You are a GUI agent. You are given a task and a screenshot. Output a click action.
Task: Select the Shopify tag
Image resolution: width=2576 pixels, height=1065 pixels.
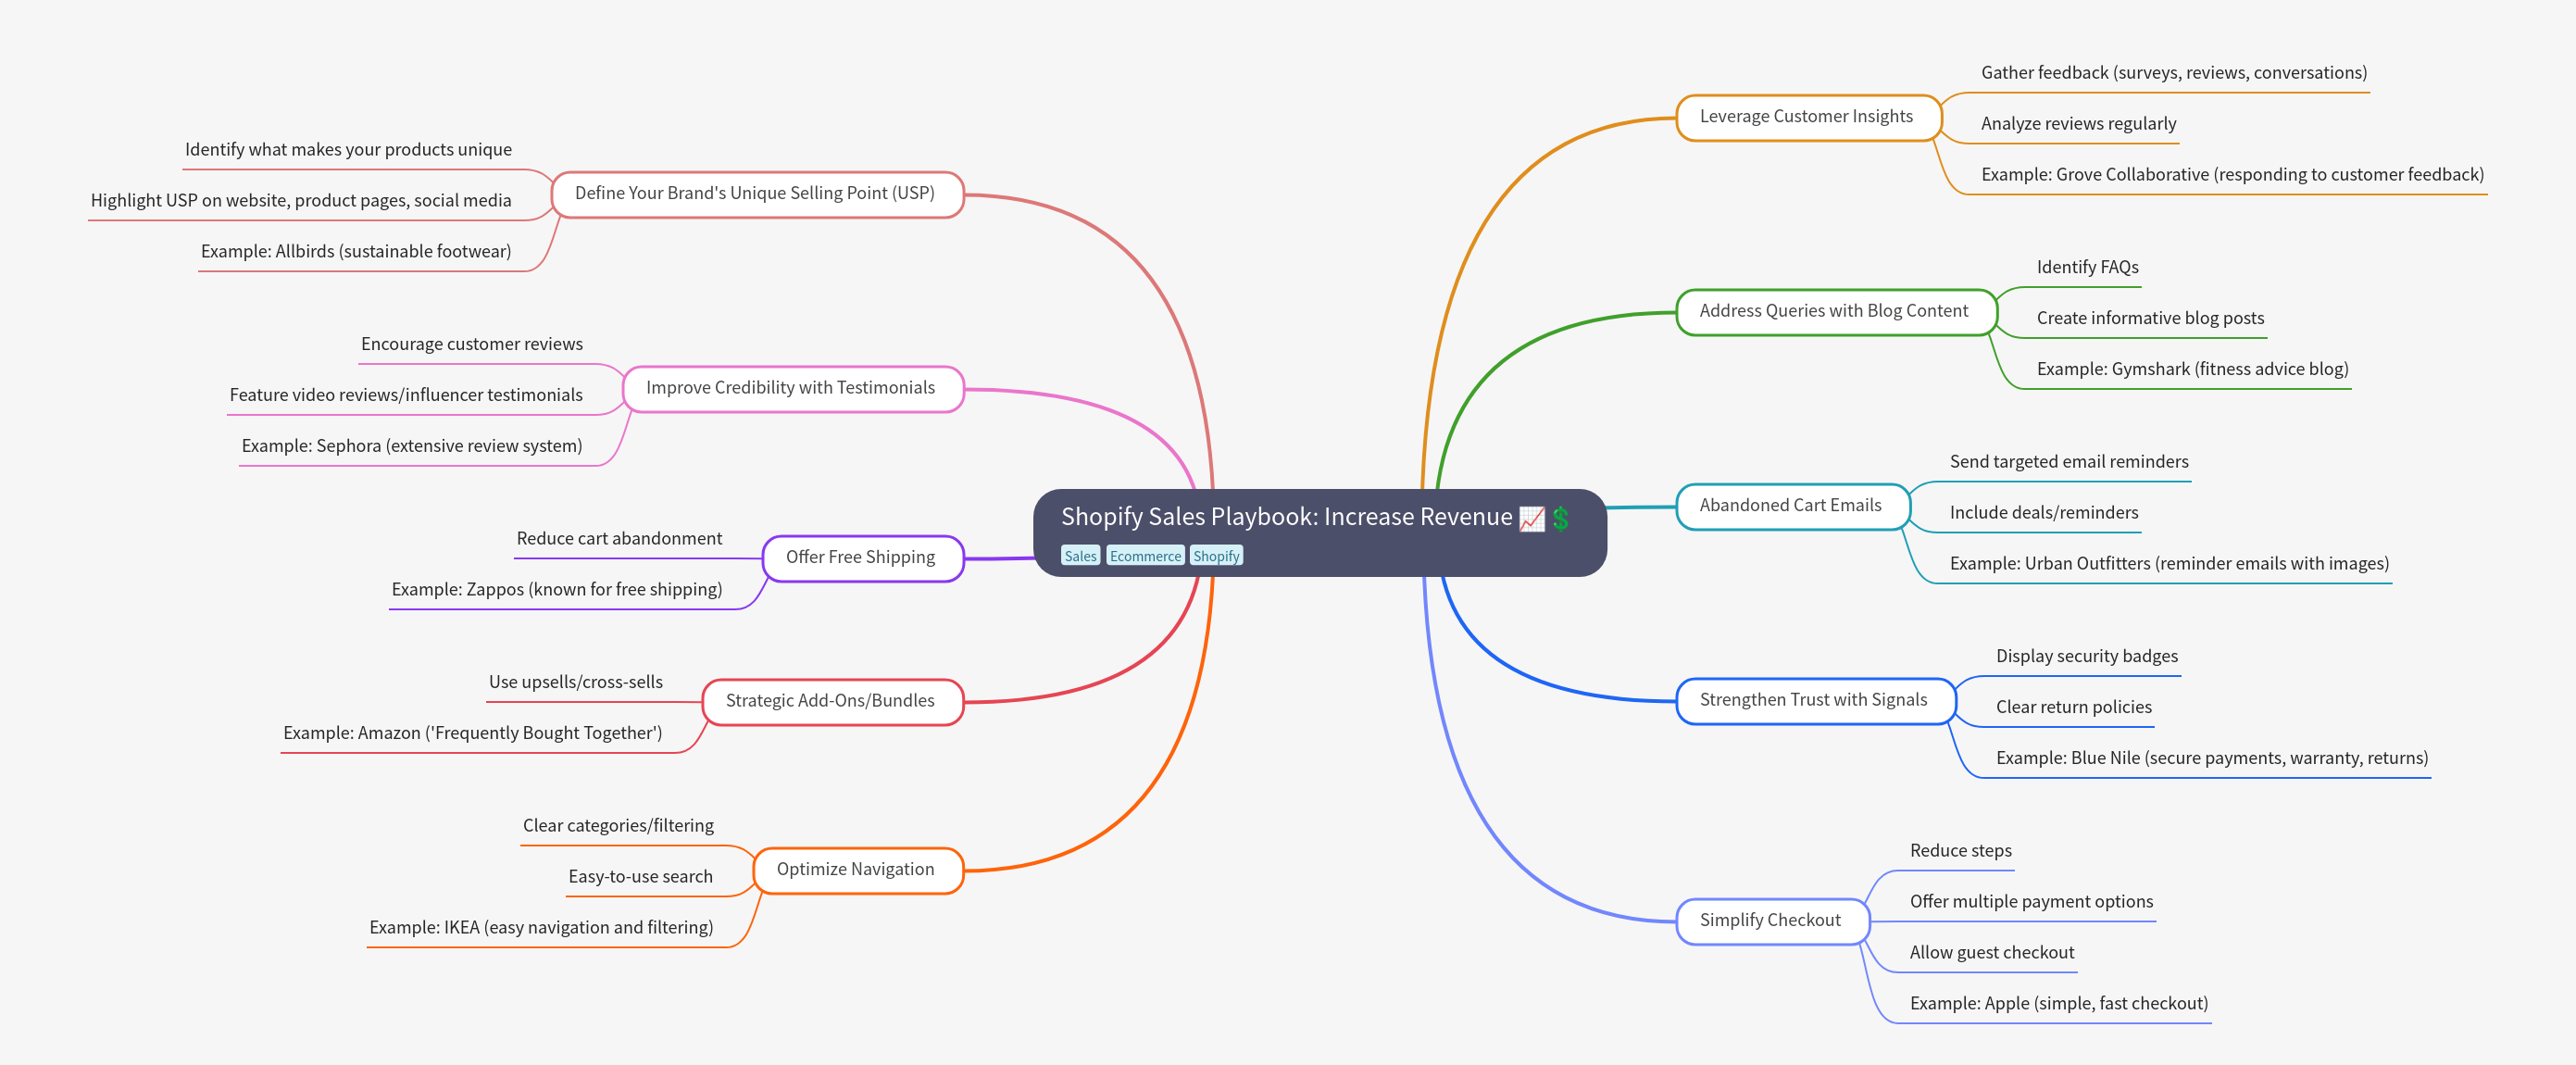pos(1216,556)
